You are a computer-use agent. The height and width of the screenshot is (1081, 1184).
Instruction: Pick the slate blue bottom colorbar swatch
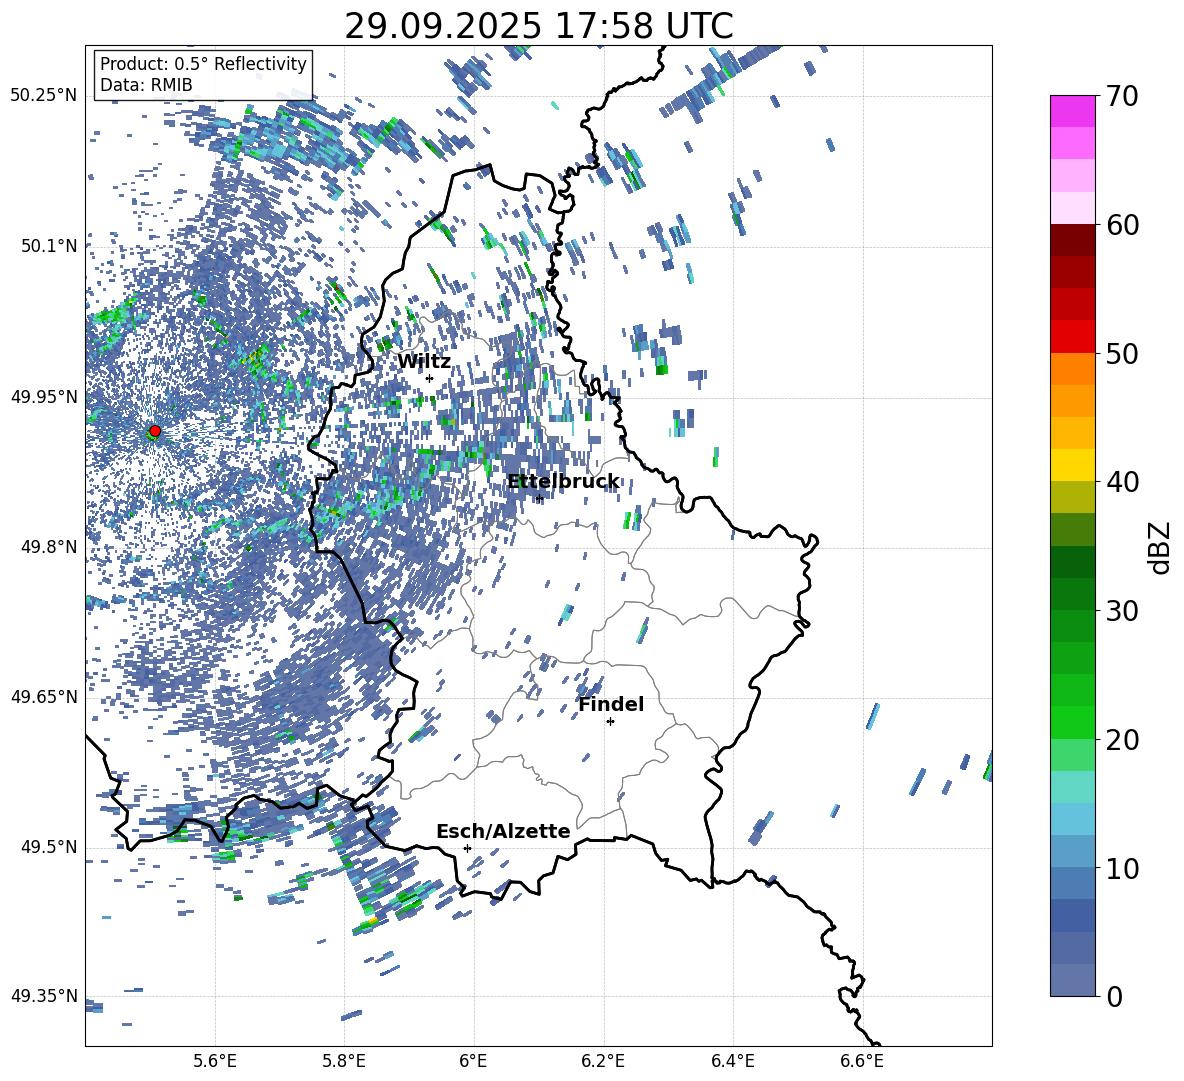[x=1072, y=980]
